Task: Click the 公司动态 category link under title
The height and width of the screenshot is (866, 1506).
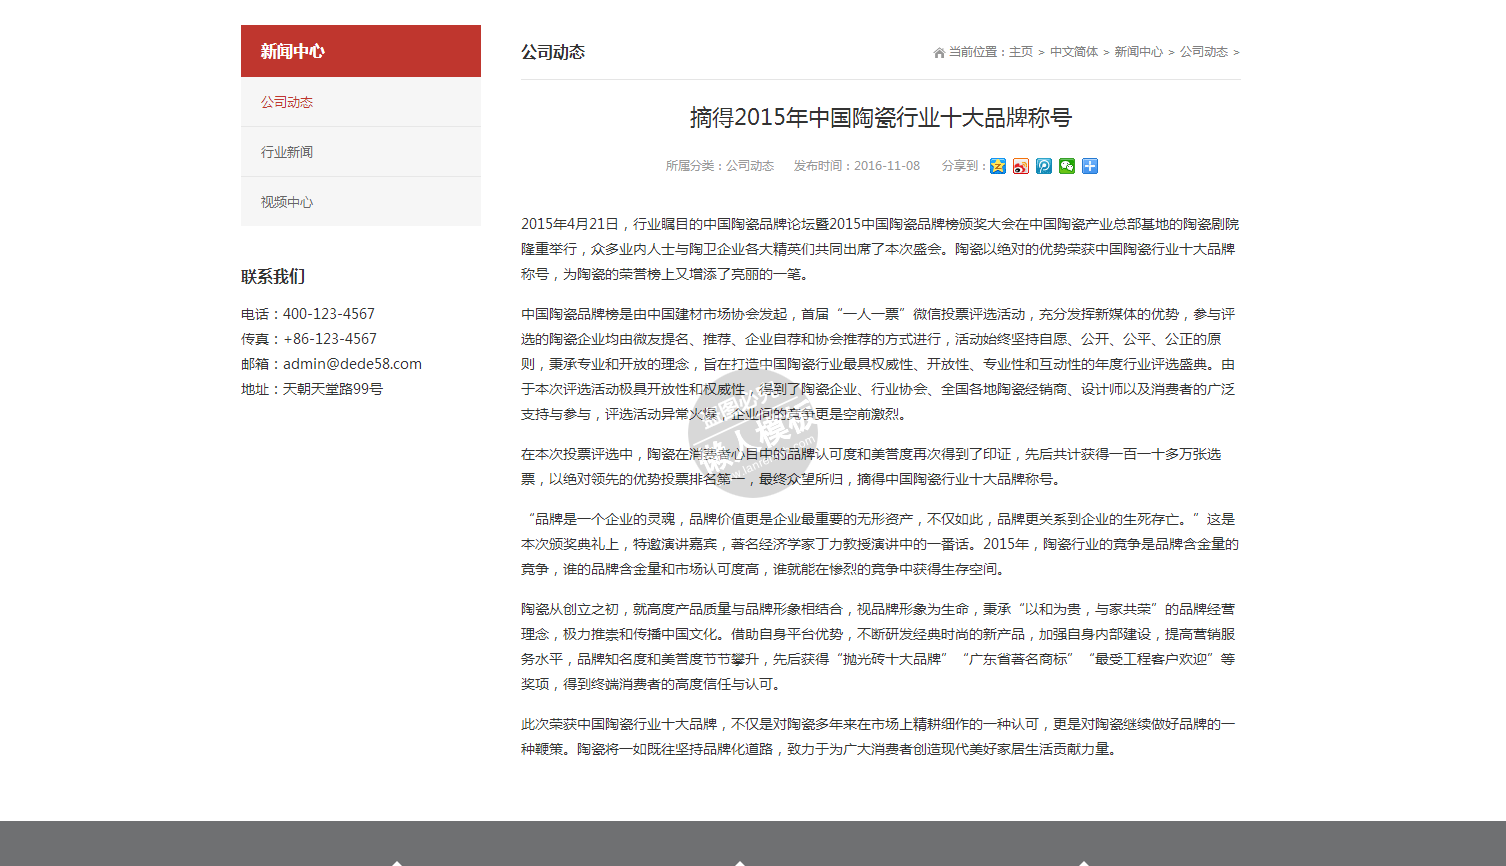Action: (x=750, y=166)
